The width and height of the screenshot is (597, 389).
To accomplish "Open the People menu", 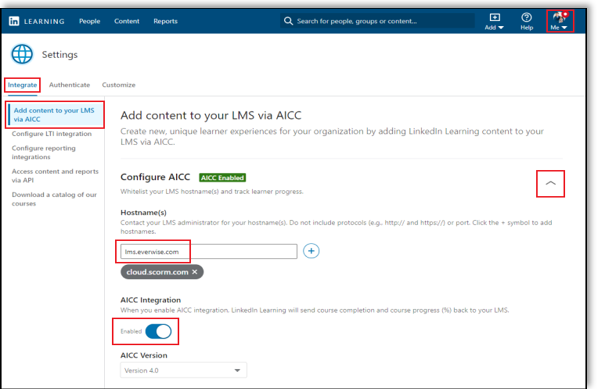I will [x=89, y=21].
